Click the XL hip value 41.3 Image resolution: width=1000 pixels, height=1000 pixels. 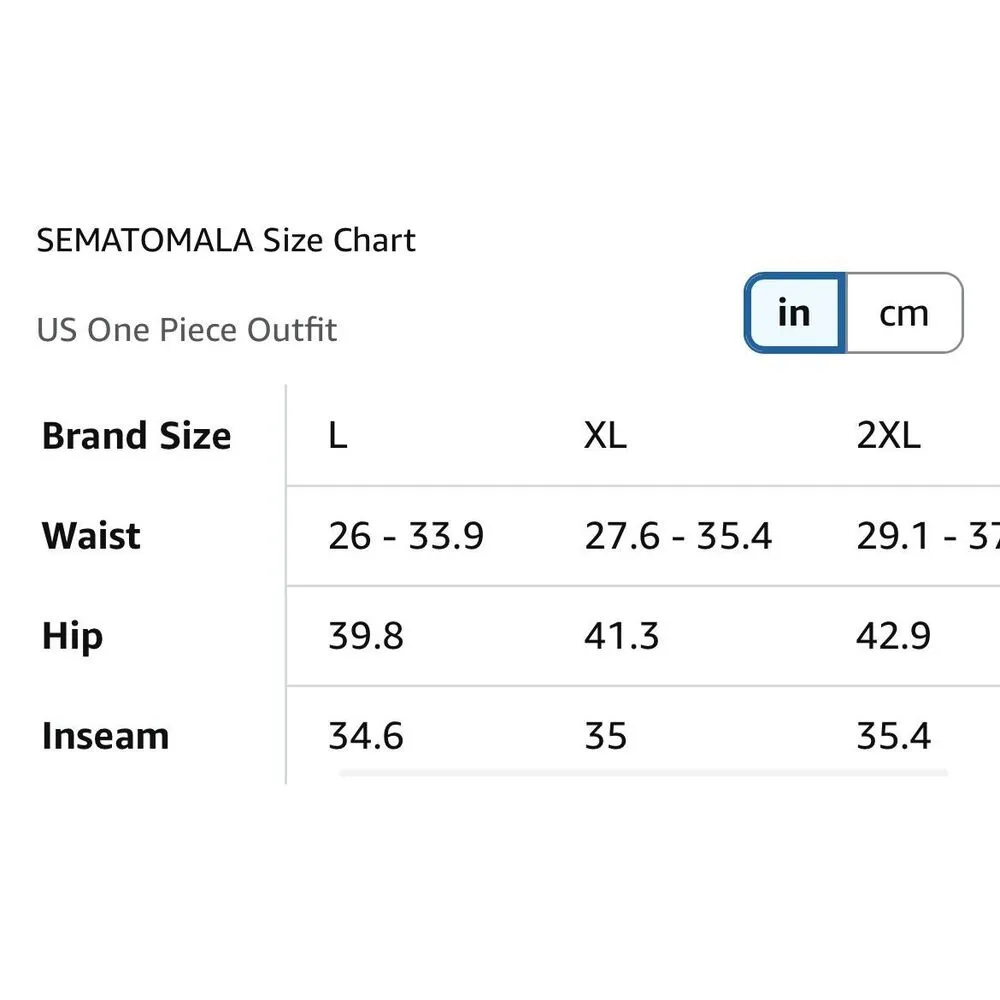point(622,636)
